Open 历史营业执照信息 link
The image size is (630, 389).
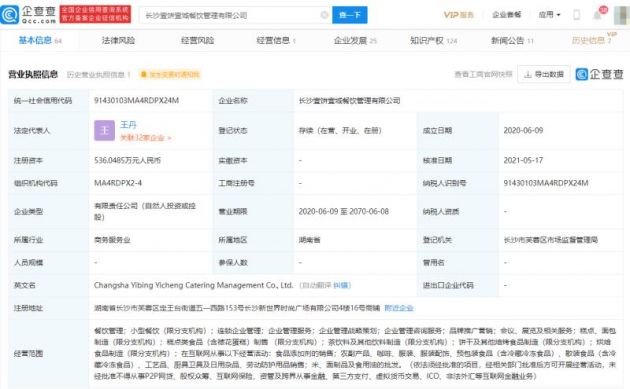pos(98,74)
